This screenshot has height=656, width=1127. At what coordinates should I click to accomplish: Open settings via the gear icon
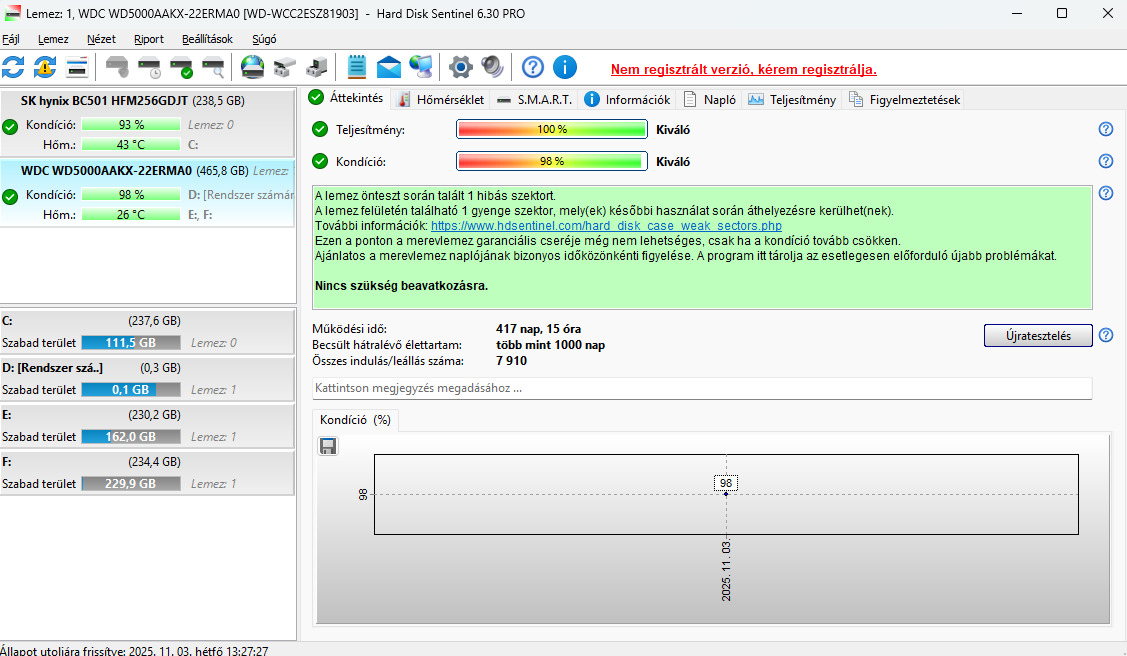(x=461, y=68)
